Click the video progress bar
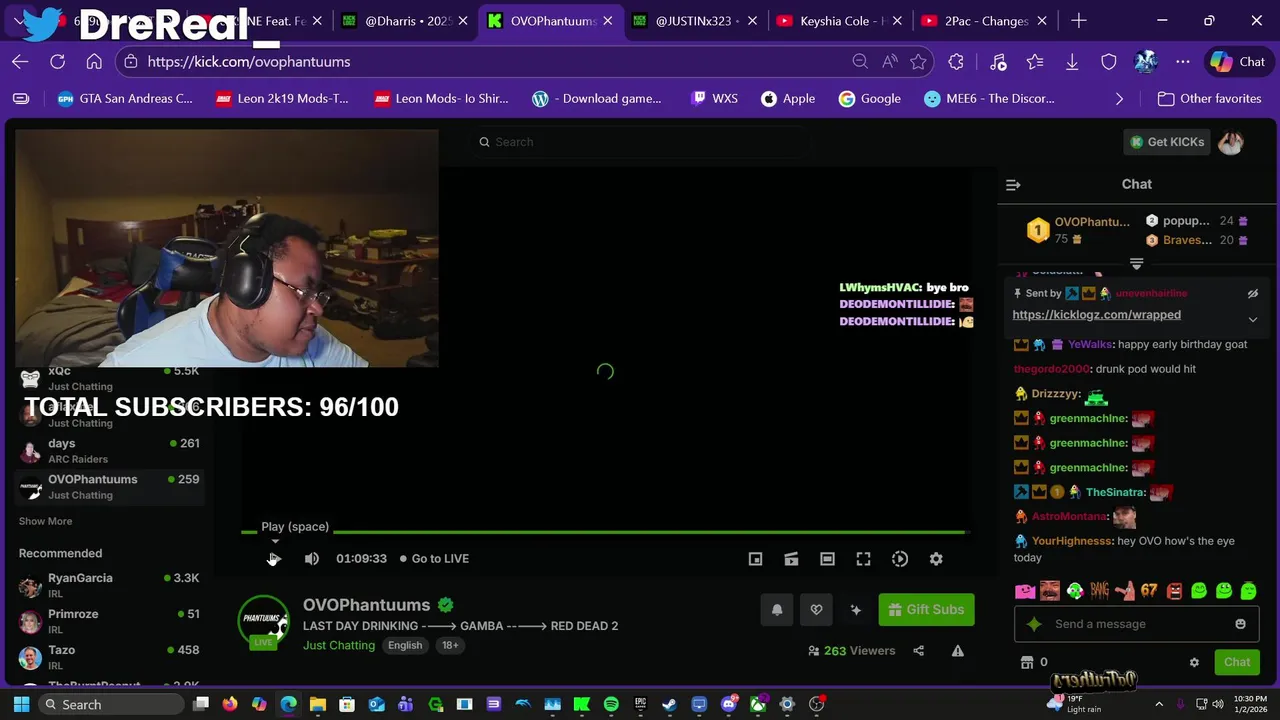Screen dimensions: 1280x720 [x=605, y=532]
